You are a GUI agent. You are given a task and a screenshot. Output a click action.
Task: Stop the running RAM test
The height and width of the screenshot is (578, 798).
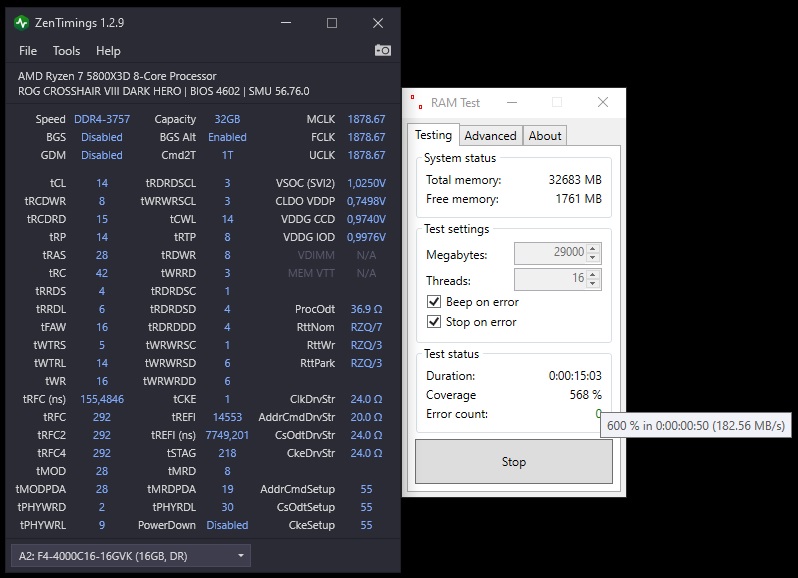click(x=514, y=461)
